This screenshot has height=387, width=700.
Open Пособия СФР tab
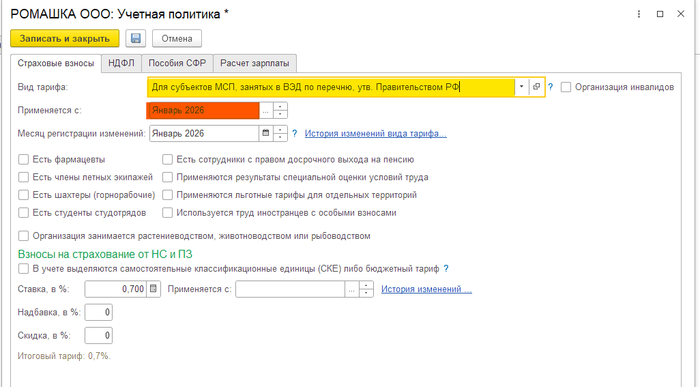pos(177,63)
